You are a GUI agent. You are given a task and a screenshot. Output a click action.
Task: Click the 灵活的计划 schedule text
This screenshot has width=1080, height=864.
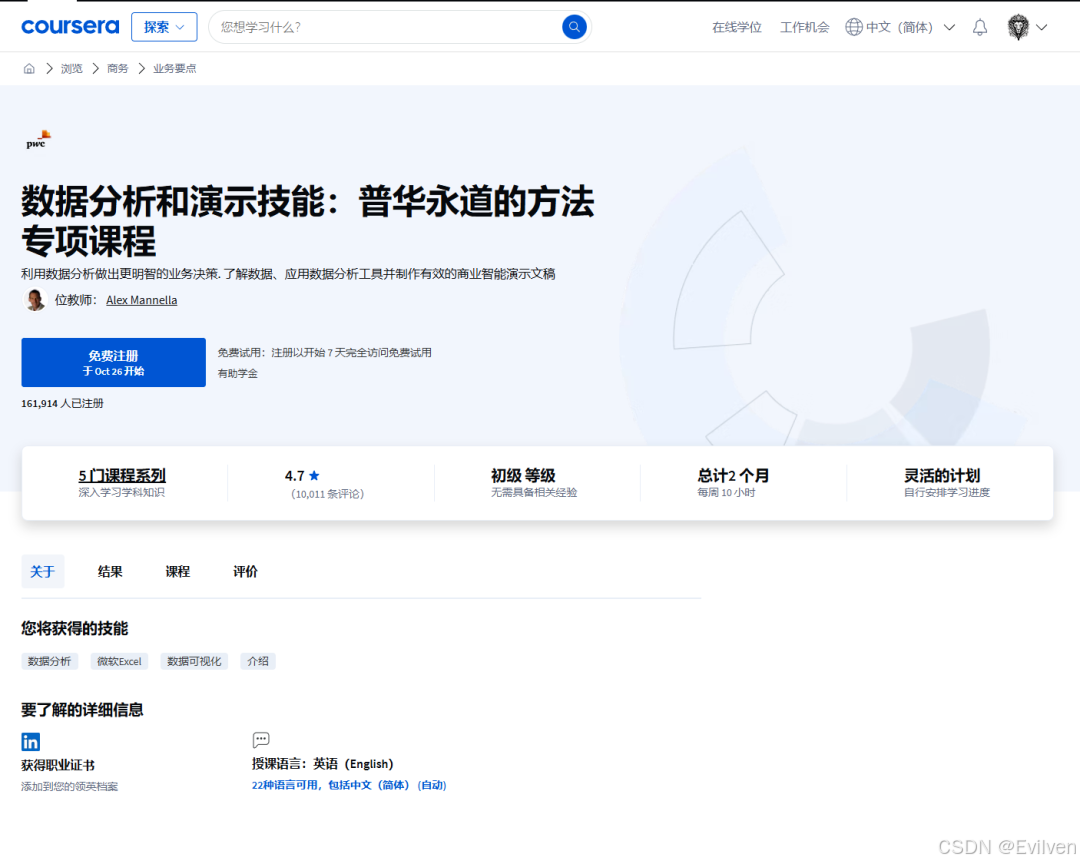tap(942, 475)
